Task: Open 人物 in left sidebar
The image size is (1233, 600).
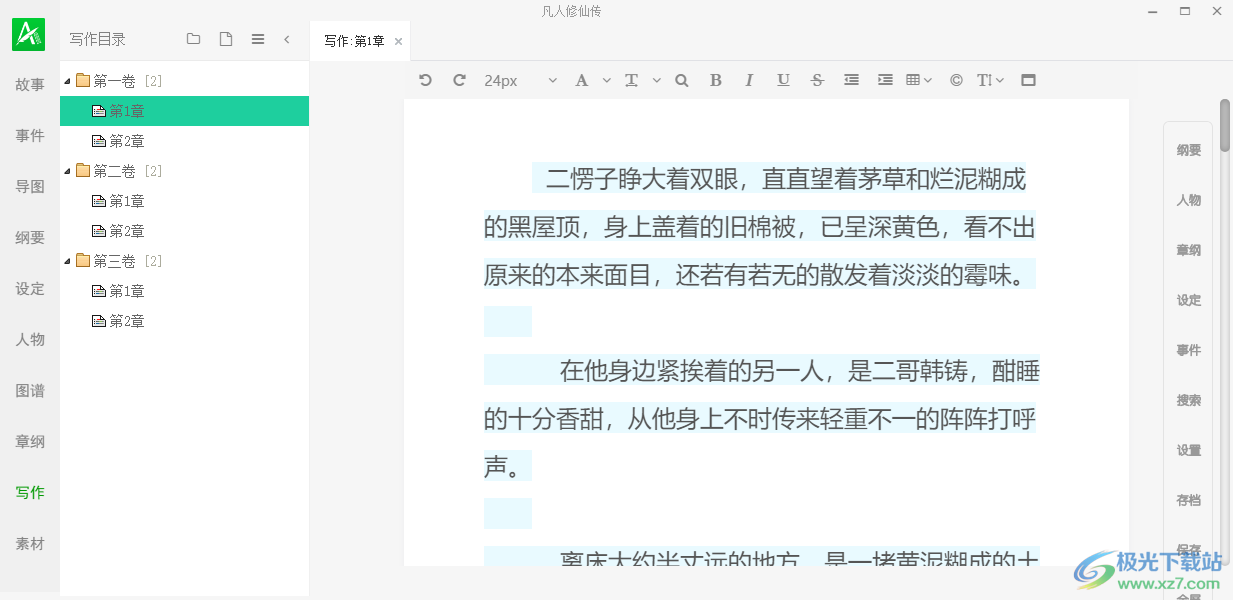Action: (30, 340)
